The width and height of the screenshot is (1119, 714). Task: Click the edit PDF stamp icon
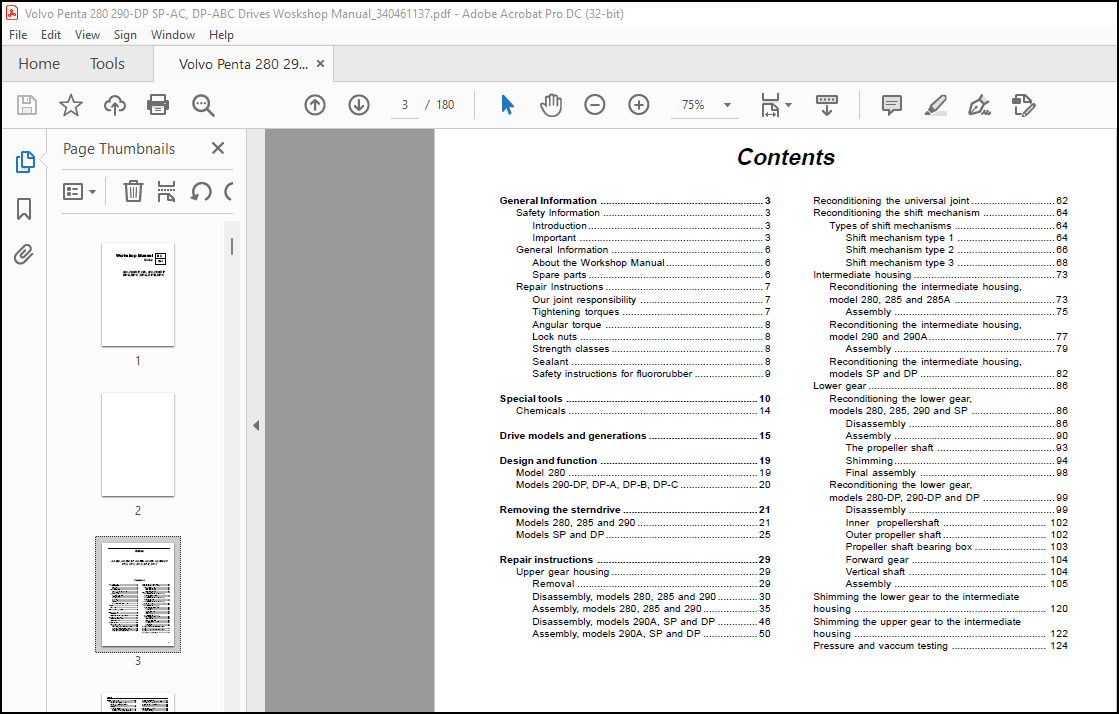(x=1023, y=105)
